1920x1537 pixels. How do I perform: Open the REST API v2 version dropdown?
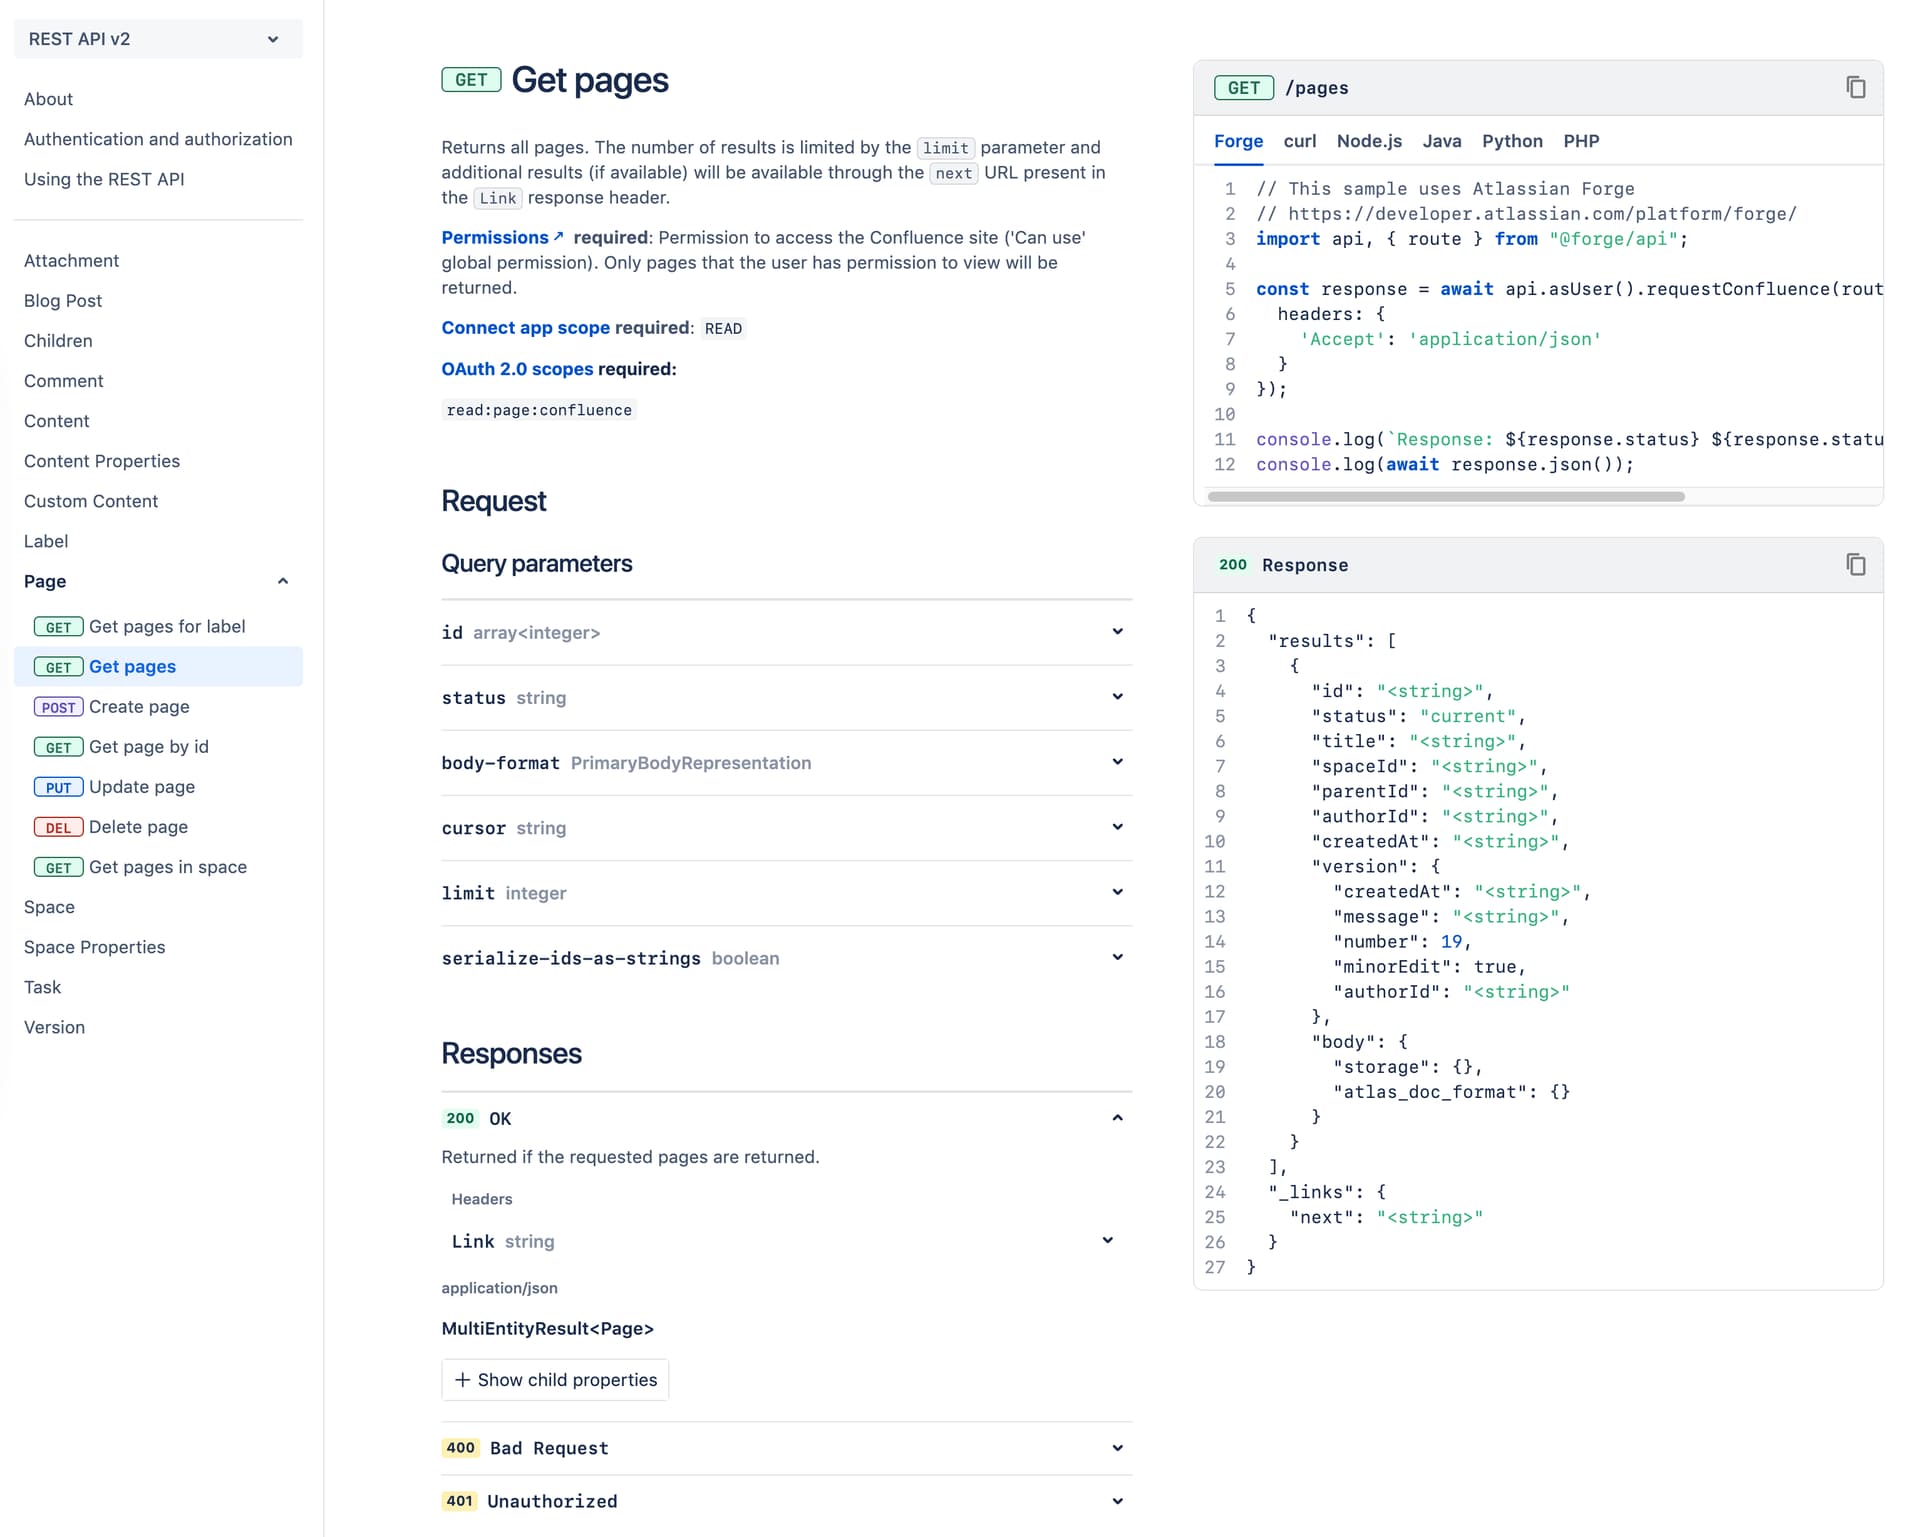(158, 39)
